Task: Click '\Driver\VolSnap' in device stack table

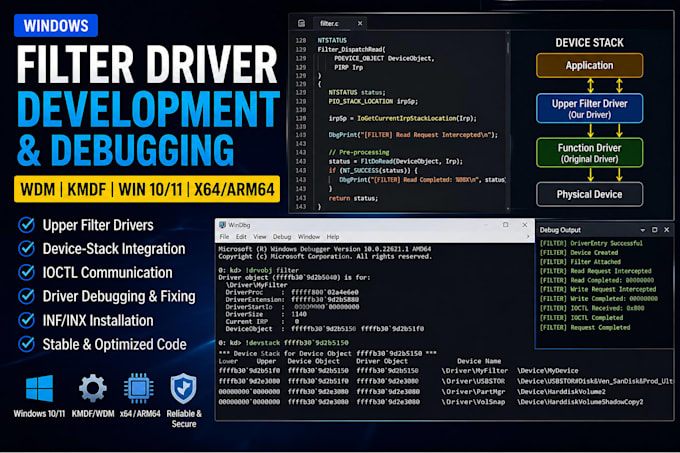Action: (473, 402)
